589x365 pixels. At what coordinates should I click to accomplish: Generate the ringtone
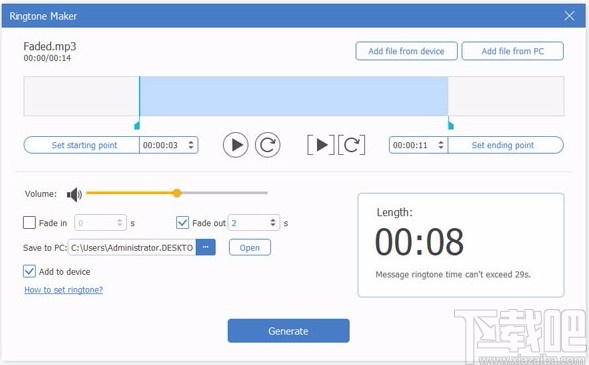pos(288,331)
